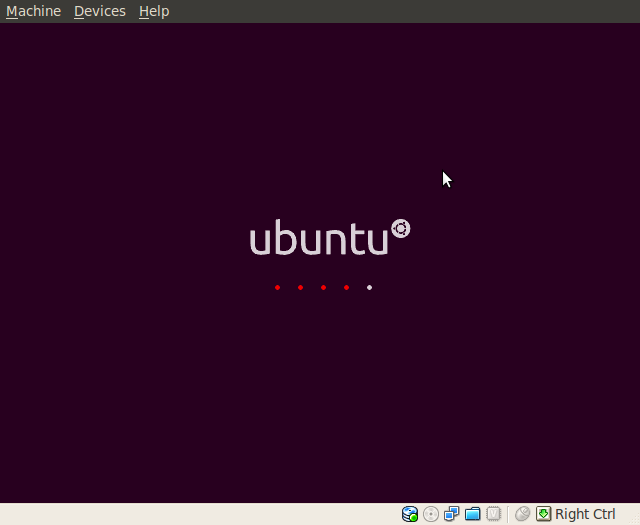The width and height of the screenshot is (640, 525).
Task: Click the virtualization features chip icon
Action: [493, 514]
